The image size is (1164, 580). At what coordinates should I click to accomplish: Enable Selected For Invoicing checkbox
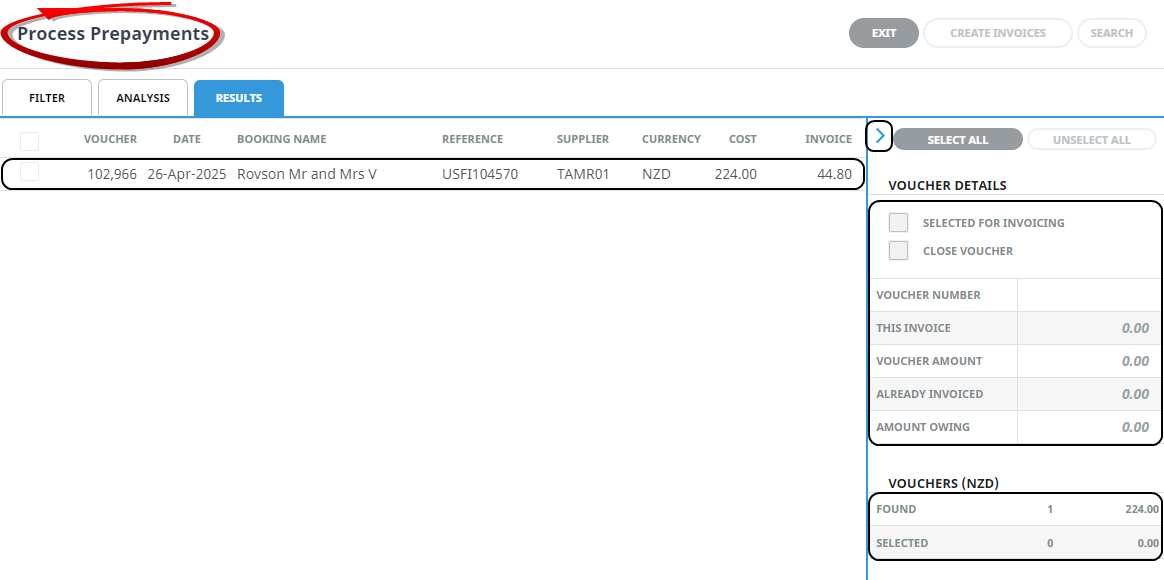[898, 223]
